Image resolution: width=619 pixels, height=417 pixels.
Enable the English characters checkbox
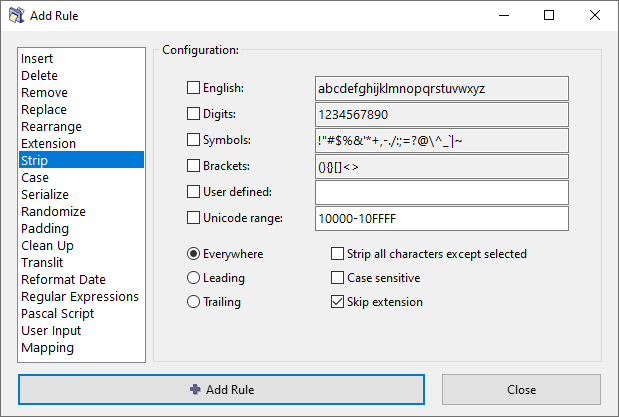pyautogui.click(x=194, y=89)
